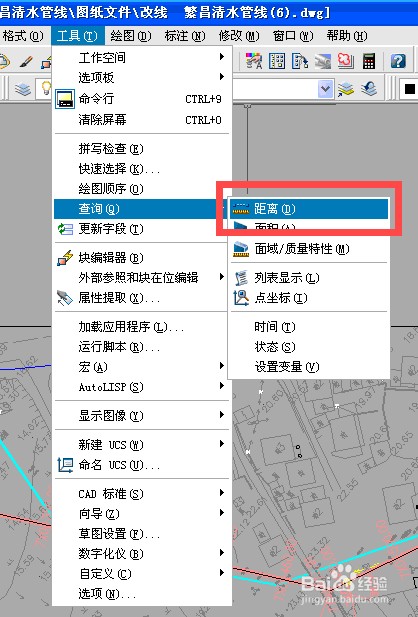Open the 窗口(W) menu
This screenshot has width=418, height=617.
pyautogui.click(x=293, y=36)
